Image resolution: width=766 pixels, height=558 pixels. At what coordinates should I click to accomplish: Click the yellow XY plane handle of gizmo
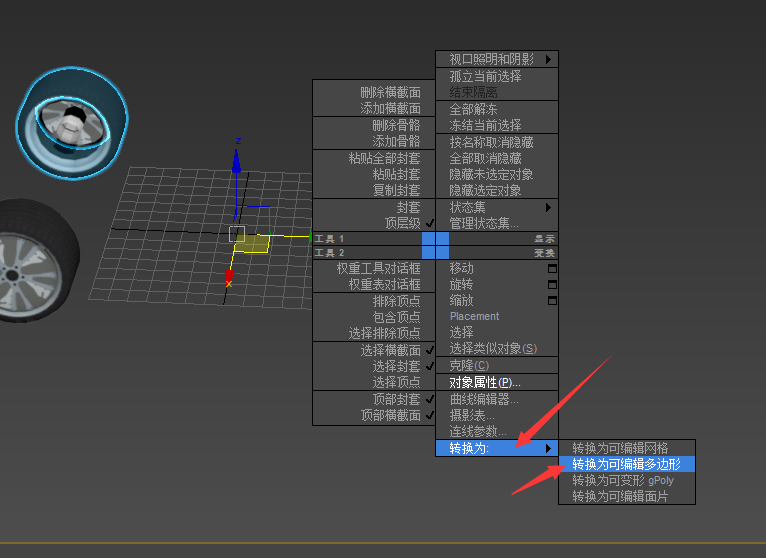click(254, 243)
